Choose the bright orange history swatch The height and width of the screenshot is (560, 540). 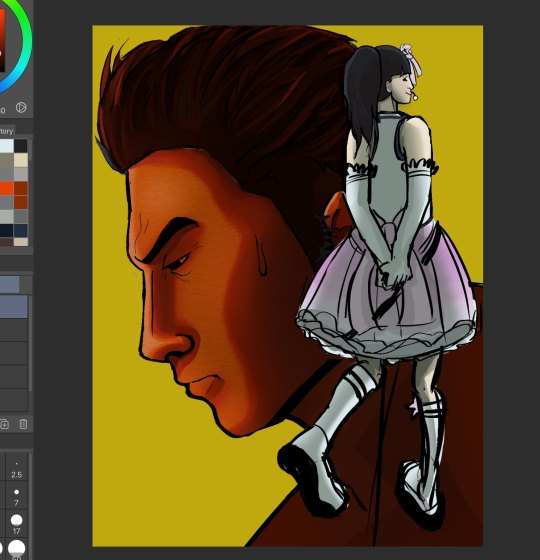(x=6, y=188)
